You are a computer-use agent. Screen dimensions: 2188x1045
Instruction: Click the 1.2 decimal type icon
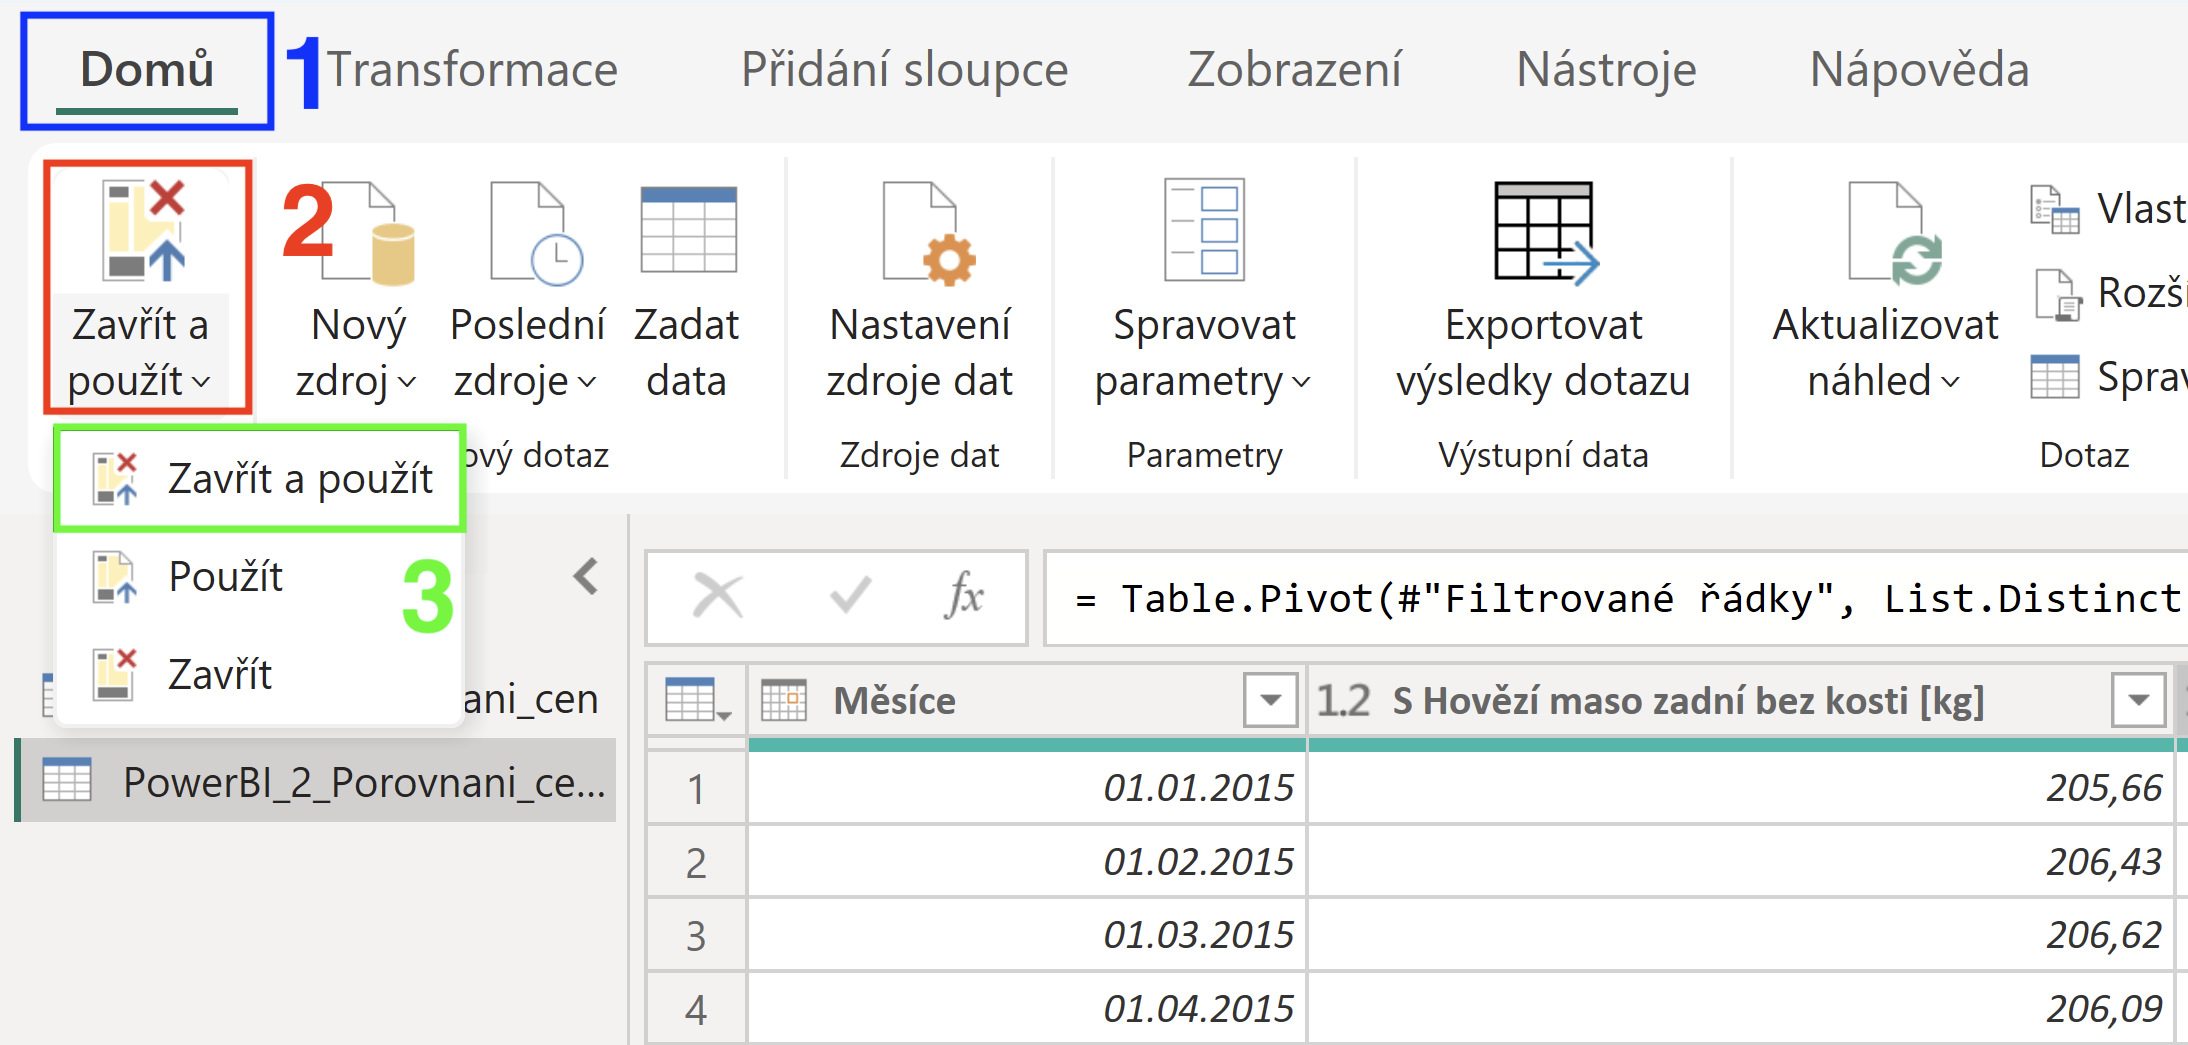[1342, 700]
